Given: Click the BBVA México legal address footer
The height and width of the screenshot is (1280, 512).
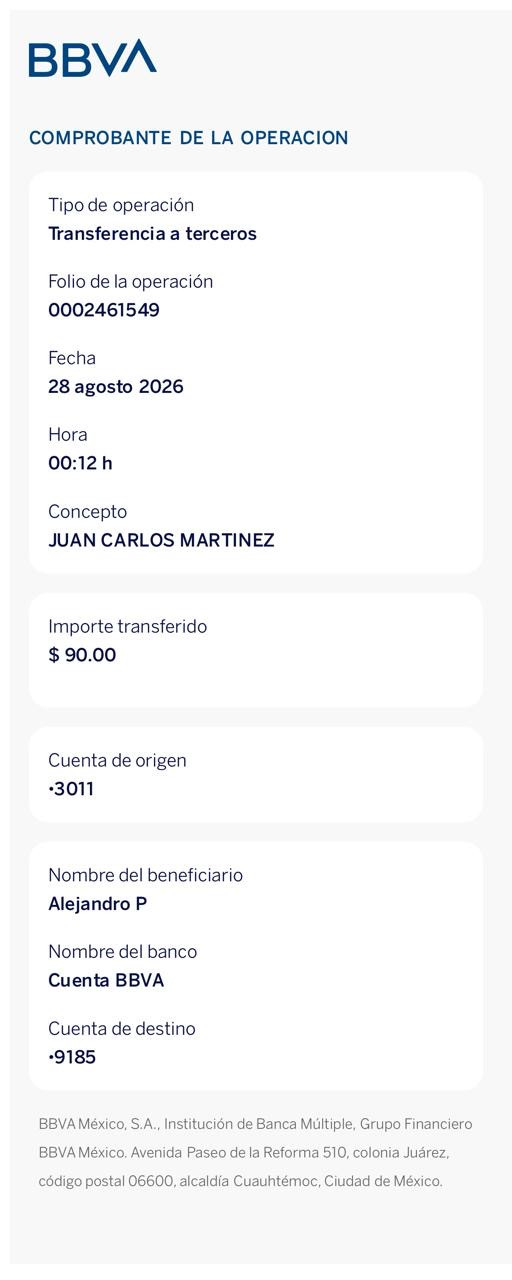Looking at the screenshot, I should point(256,1153).
